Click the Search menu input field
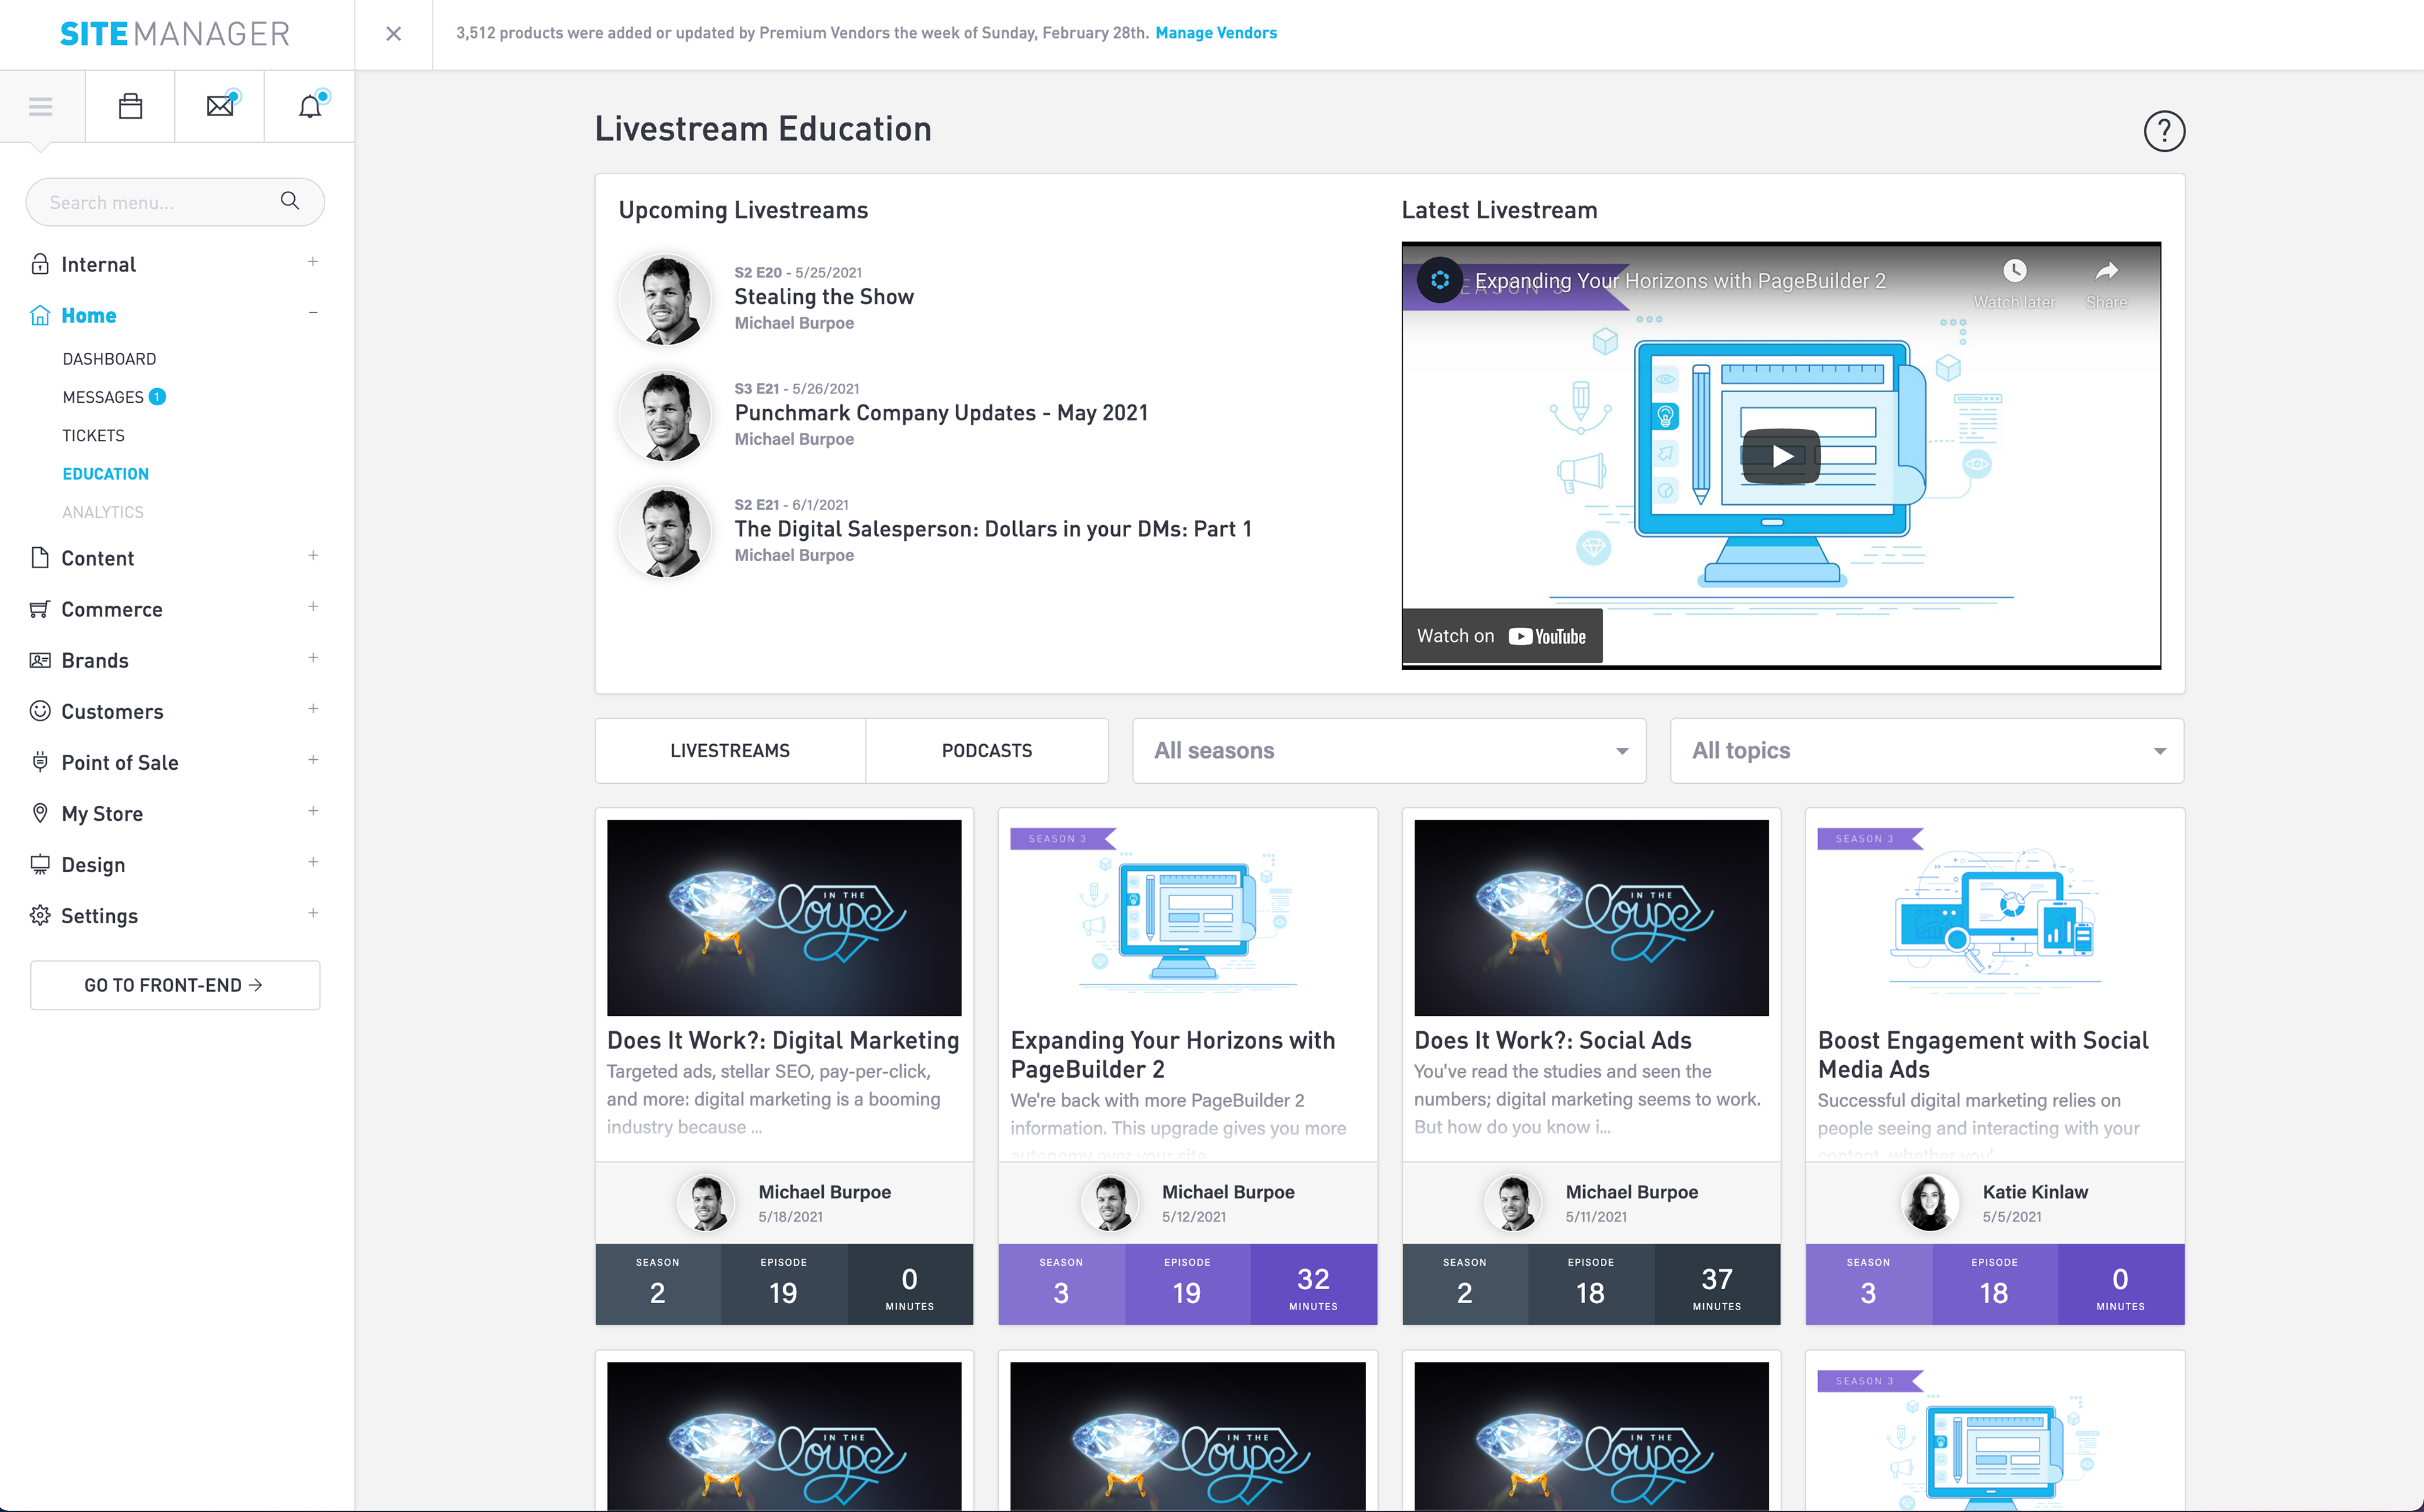The image size is (2424, 1512). [x=175, y=202]
